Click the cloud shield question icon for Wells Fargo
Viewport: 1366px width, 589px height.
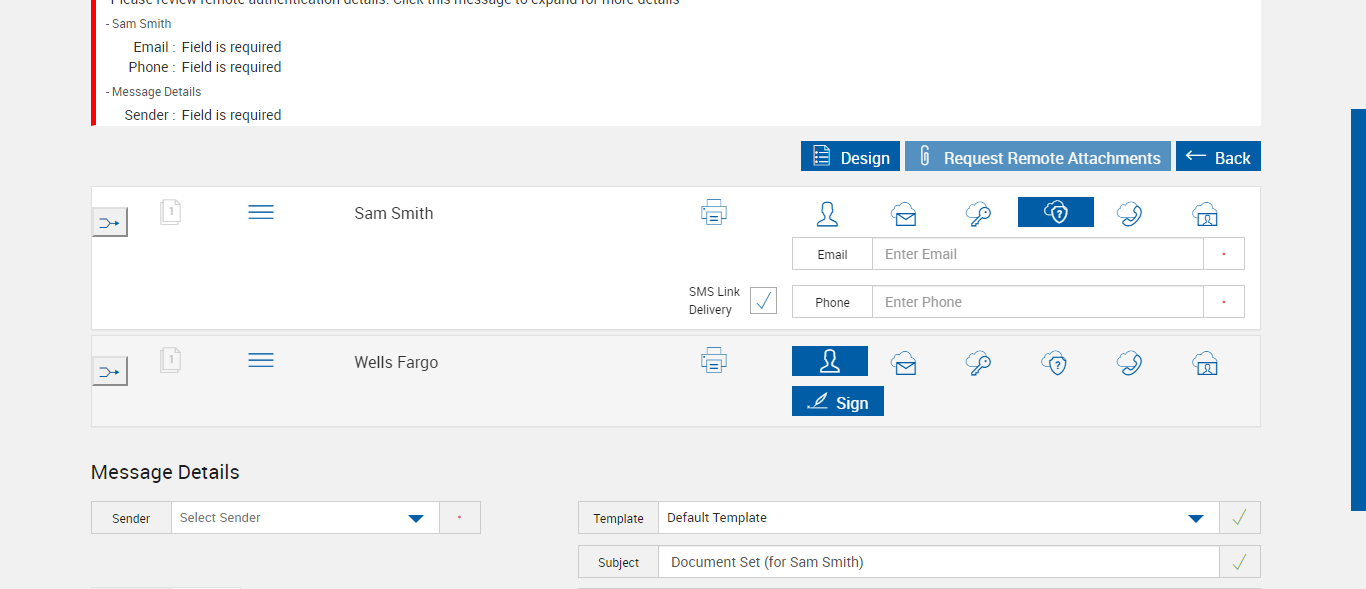[1054, 362]
